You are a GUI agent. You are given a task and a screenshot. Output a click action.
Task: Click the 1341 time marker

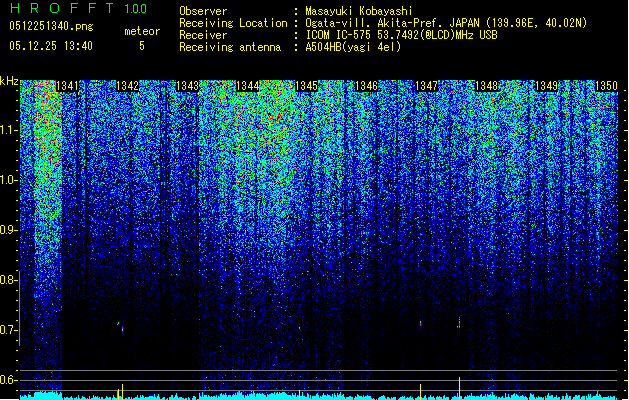[67, 86]
